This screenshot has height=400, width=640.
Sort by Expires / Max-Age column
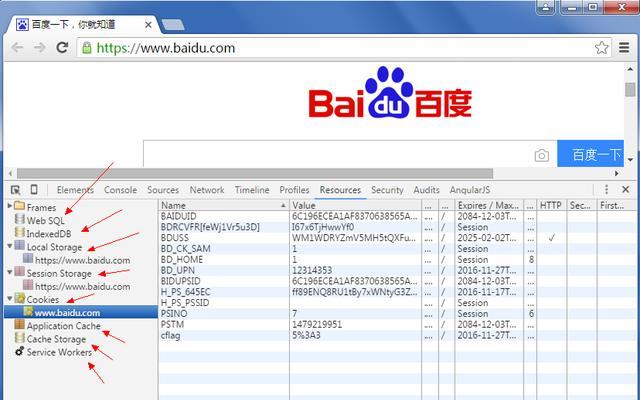(x=489, y=205)
